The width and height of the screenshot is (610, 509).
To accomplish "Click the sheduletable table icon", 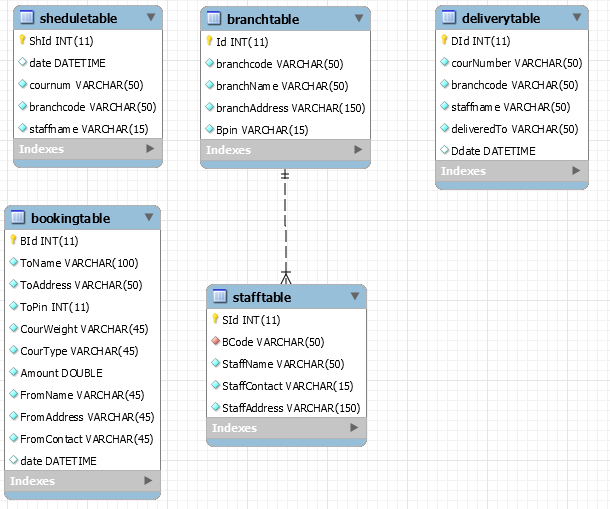I will point(27,18).
